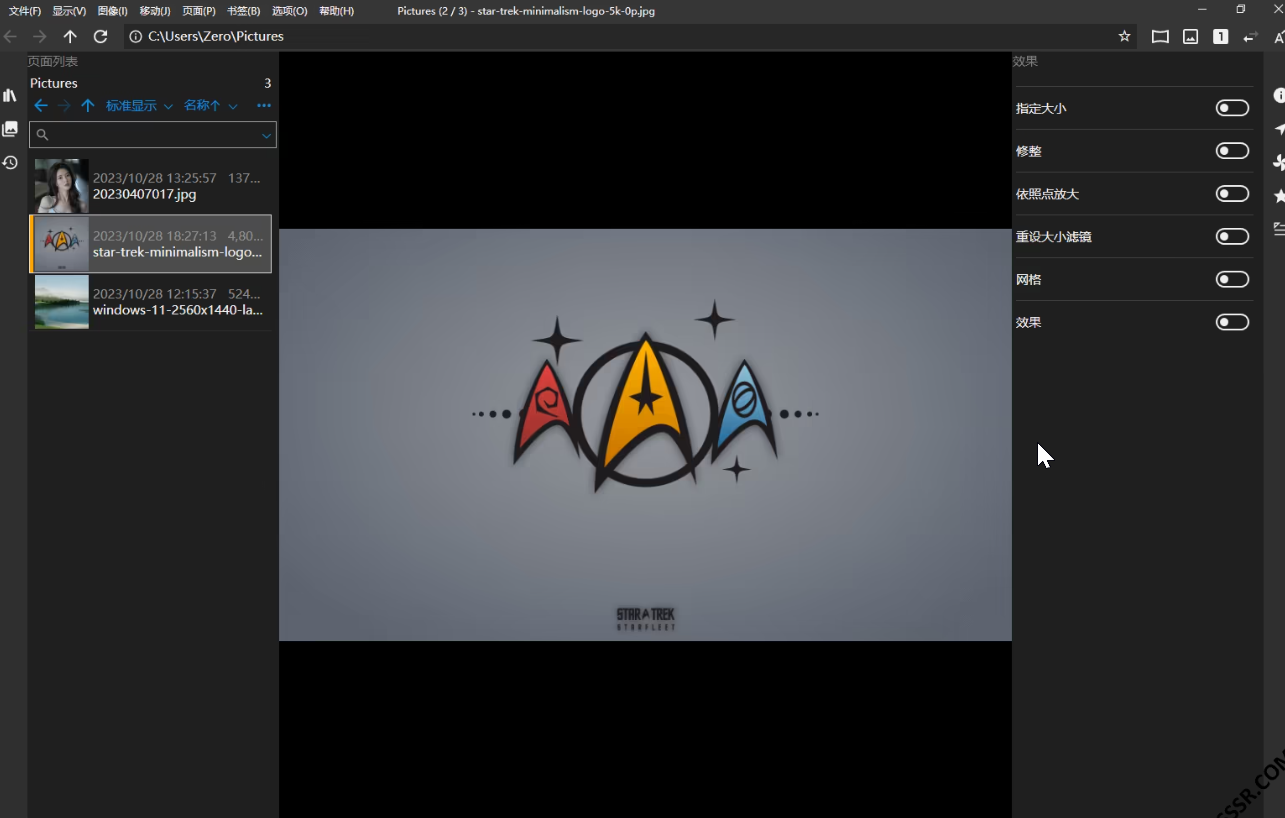The width and height of the screenshot is (1285, 818).
Task: Open the 文件(F) menu
Action: click(x=25, y=11)
